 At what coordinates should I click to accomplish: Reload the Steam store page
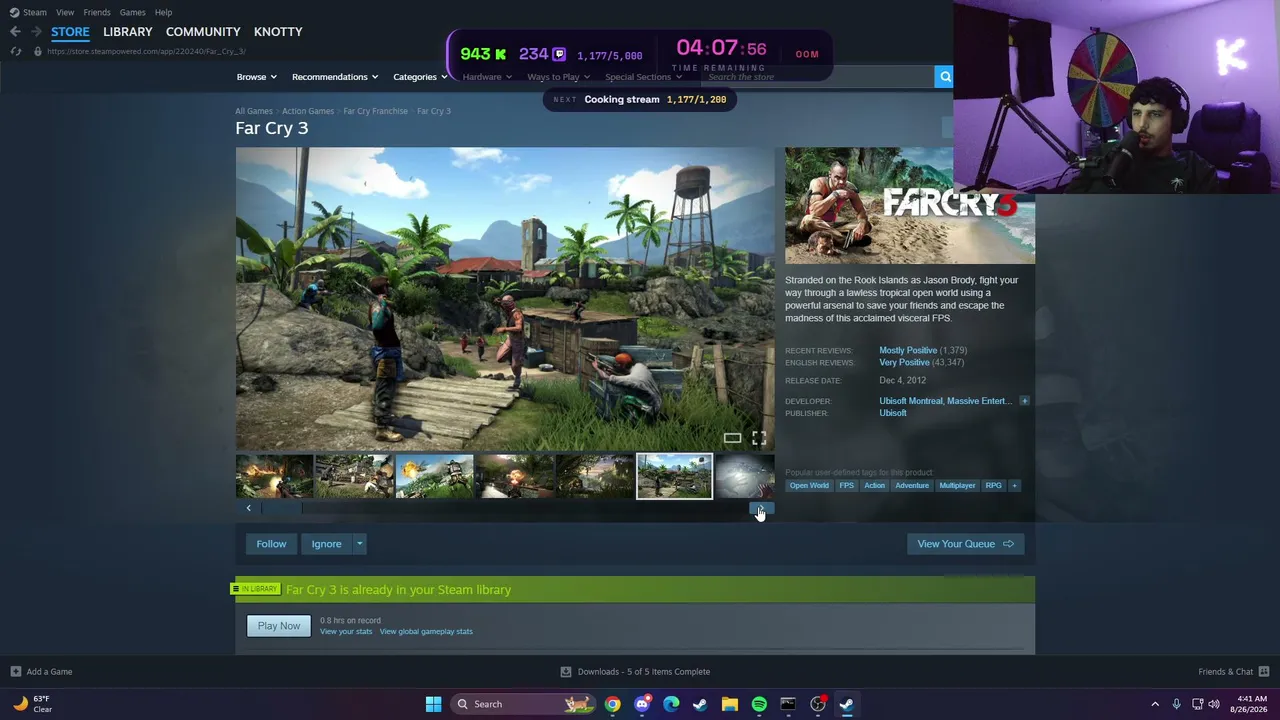point(15,51)
